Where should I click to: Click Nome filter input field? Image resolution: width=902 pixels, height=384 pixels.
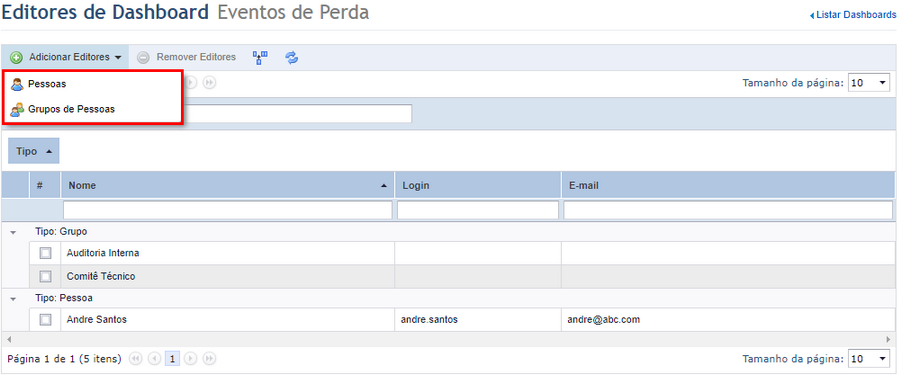pyautogui.click(x=228, y=210)
